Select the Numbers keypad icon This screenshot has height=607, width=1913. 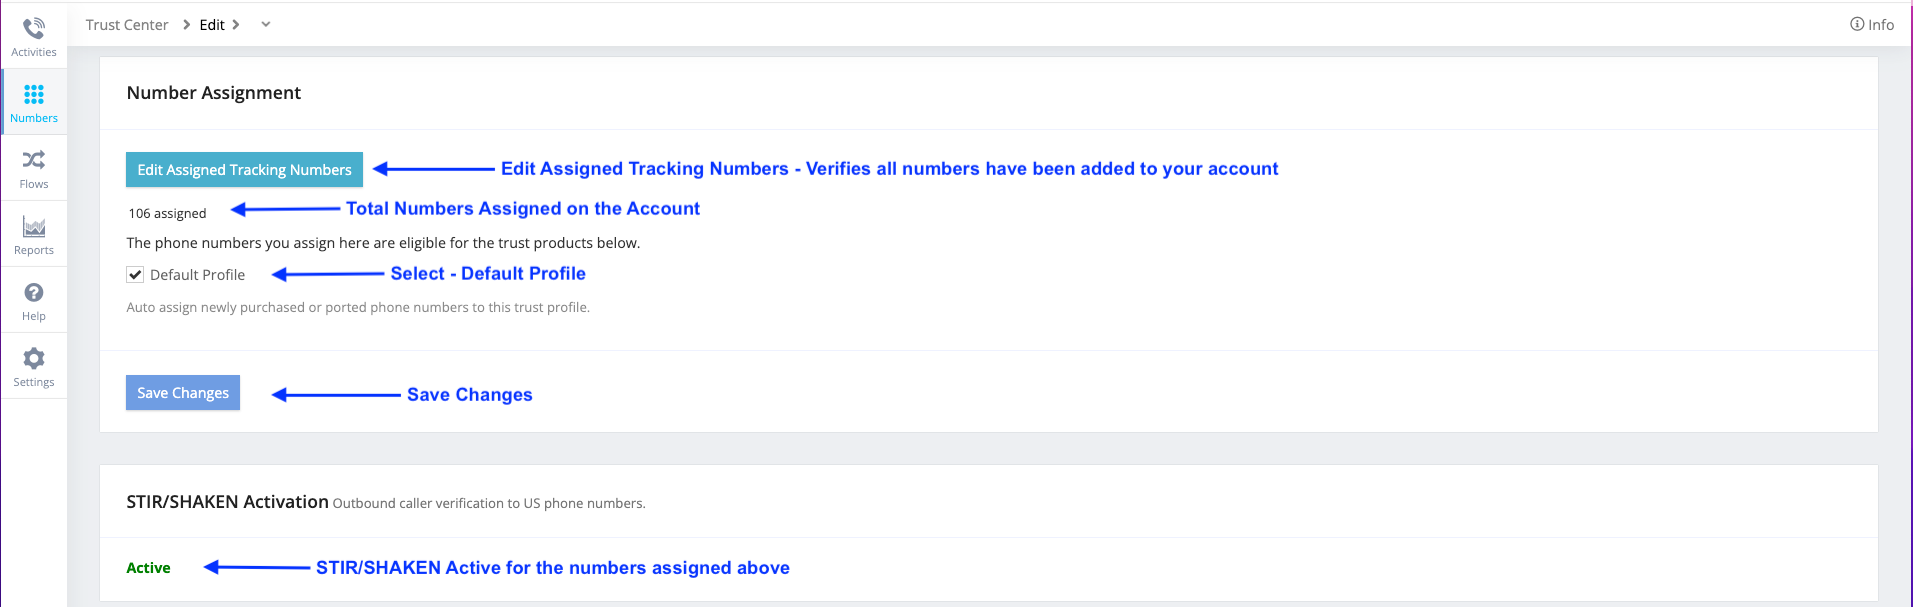pos(34,94)
